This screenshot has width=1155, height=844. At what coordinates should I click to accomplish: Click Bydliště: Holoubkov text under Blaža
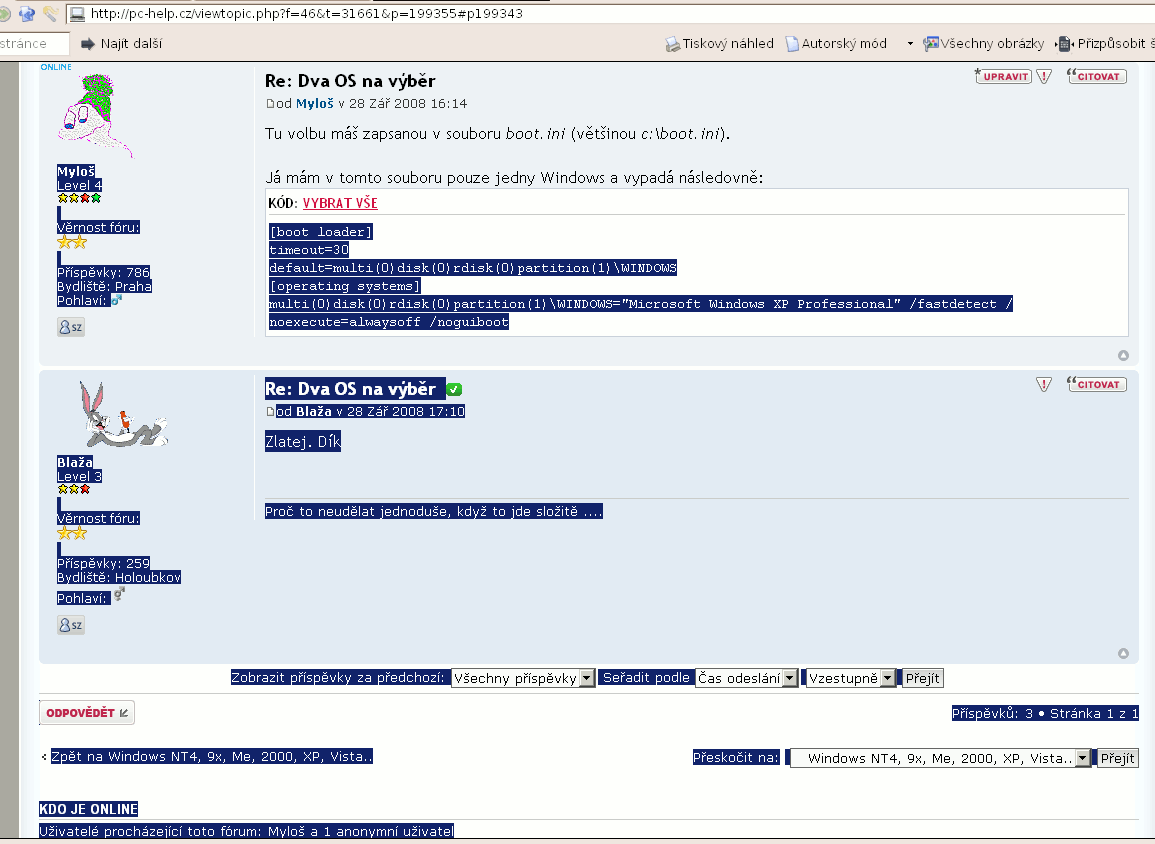119,577
